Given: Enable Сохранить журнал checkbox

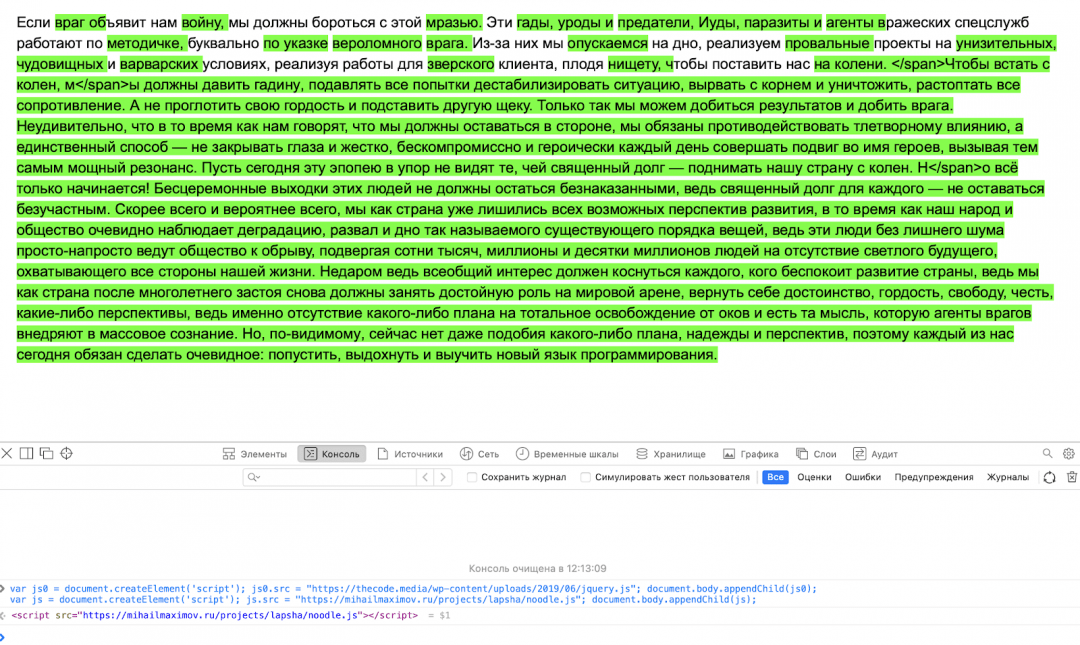Looking at the screenshot, I should 472,478.
